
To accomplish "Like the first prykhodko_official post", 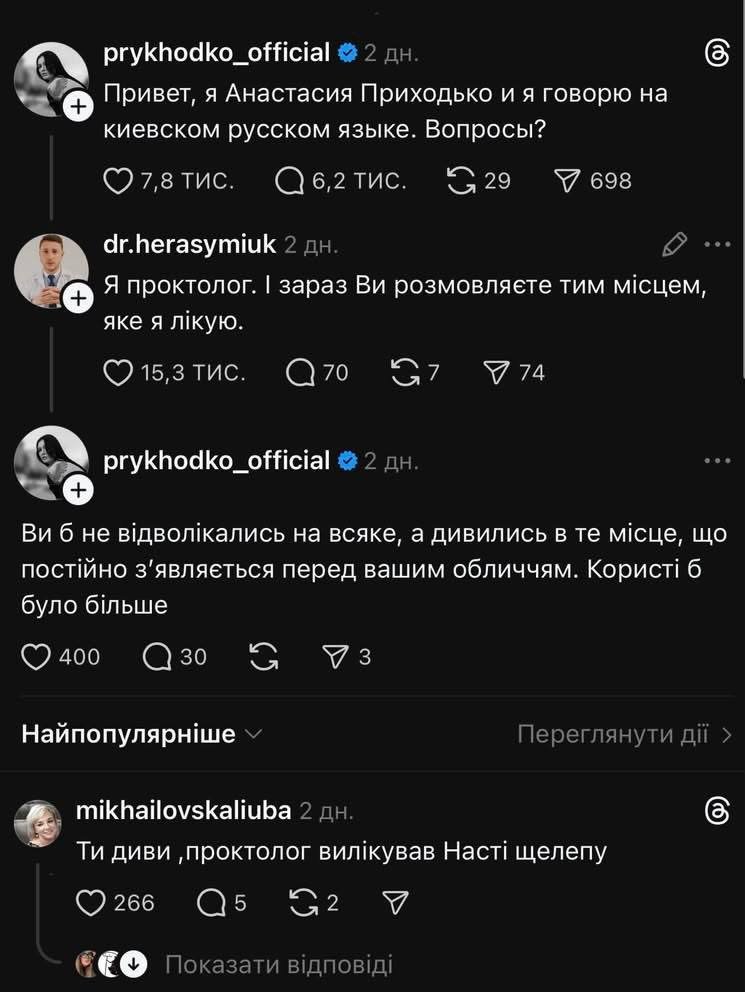I will click(x=119, y=181).
